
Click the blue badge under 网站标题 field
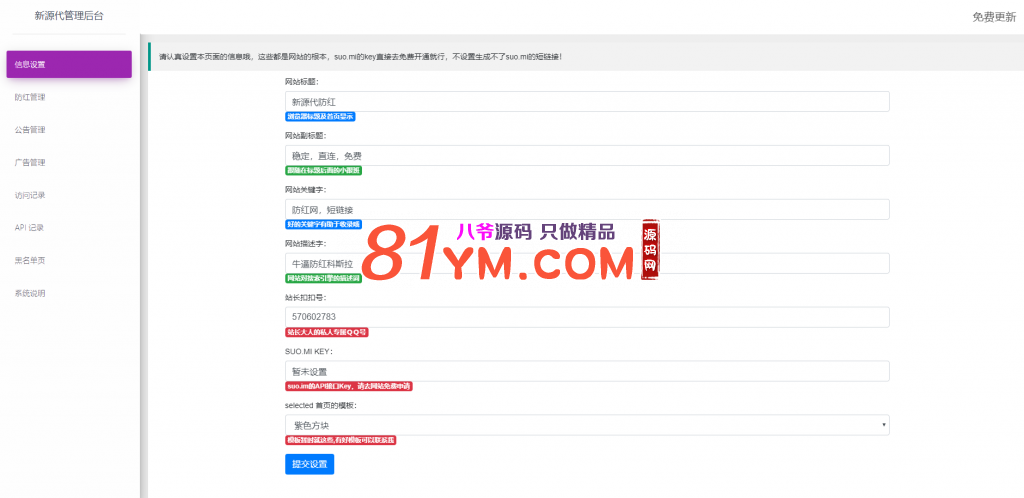click(x=321, y=117)
